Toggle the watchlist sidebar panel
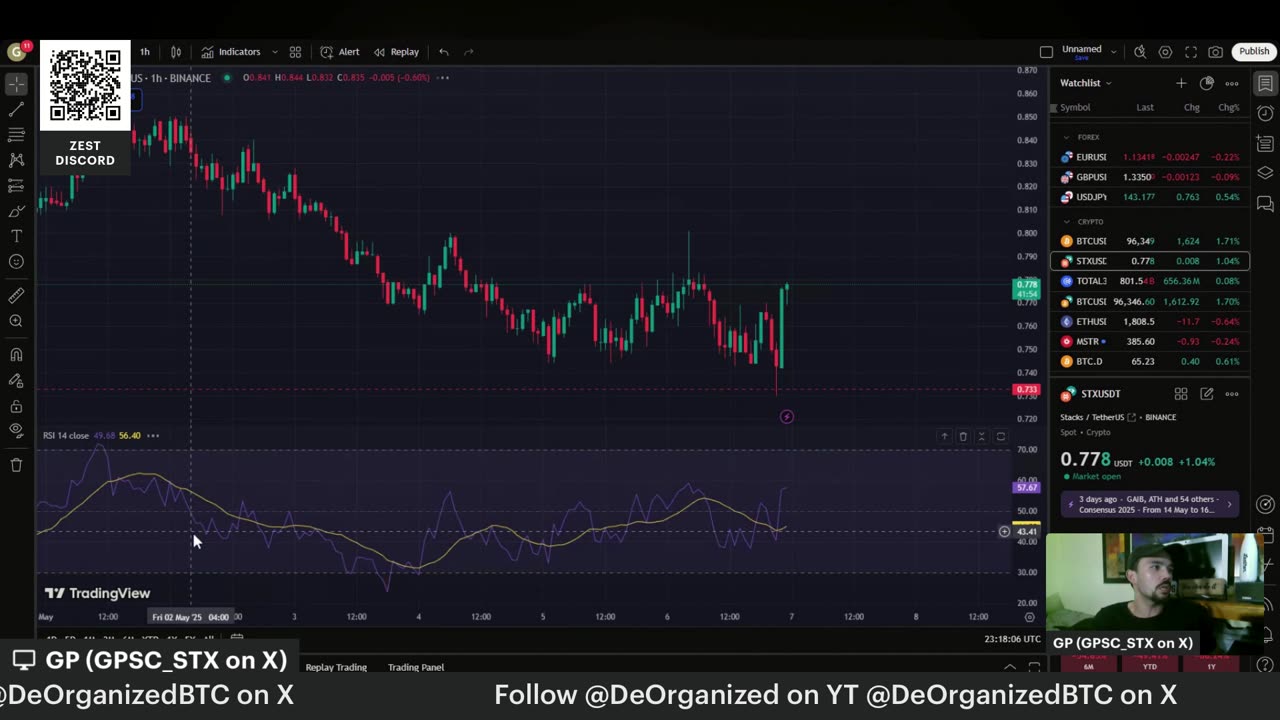1280x720 pixels. pos(1265,83)
